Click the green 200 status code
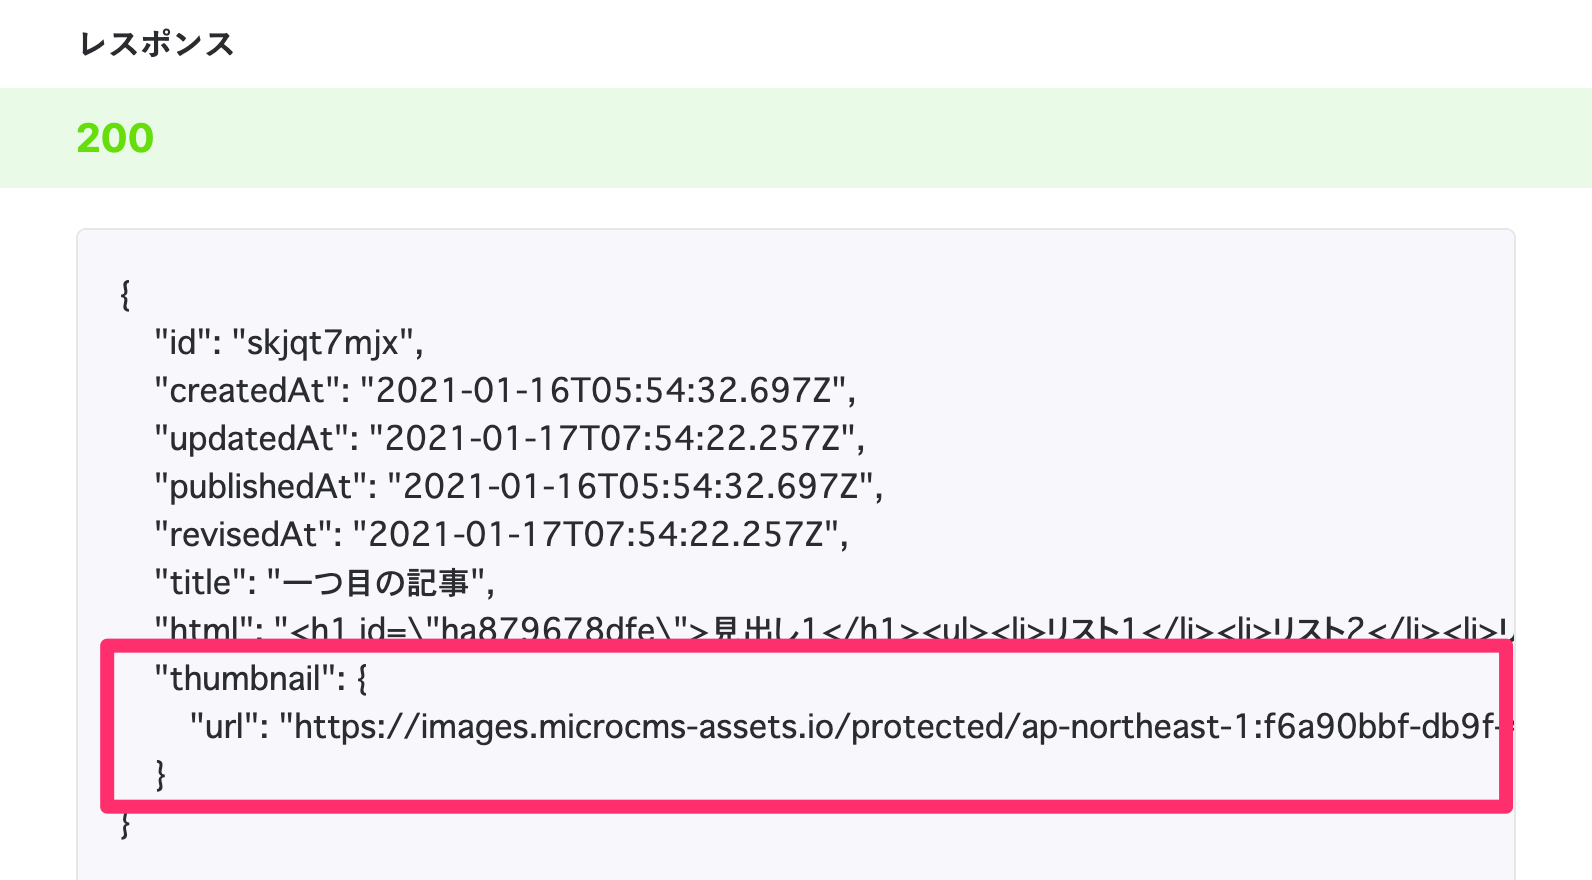Image resolution: width=1592 pixels, height=880 pixels. (115, 138)
